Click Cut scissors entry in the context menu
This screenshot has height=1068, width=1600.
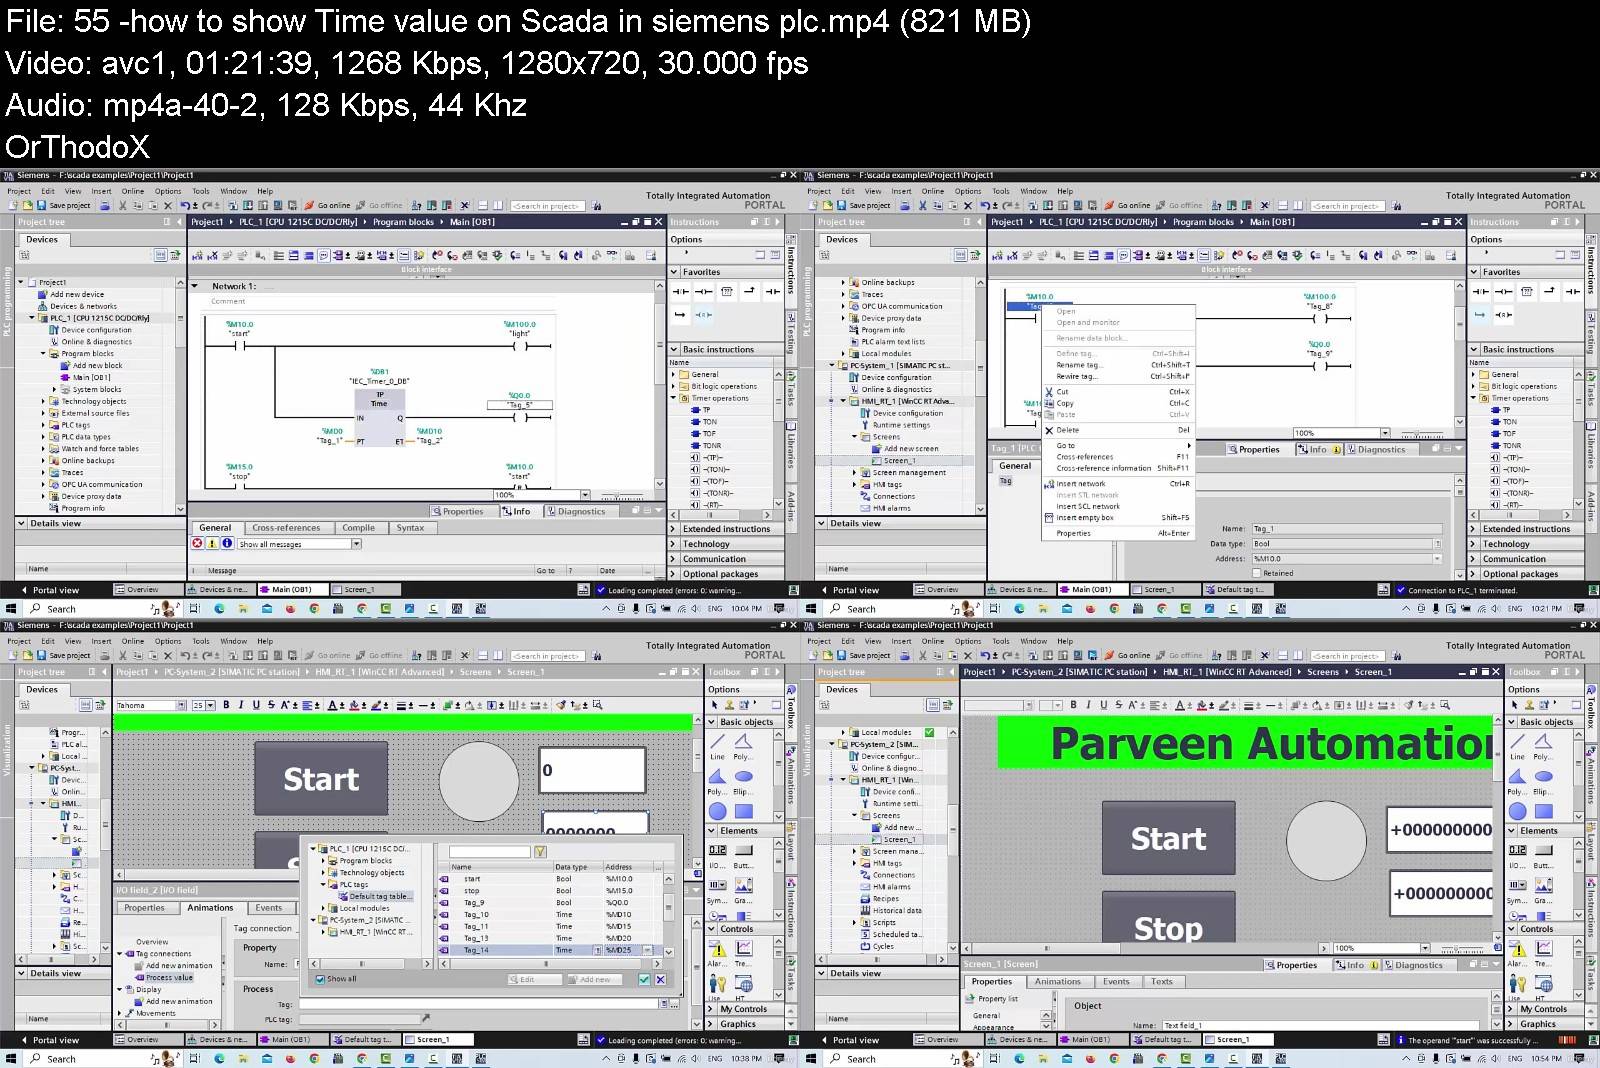pos(1118,392)
